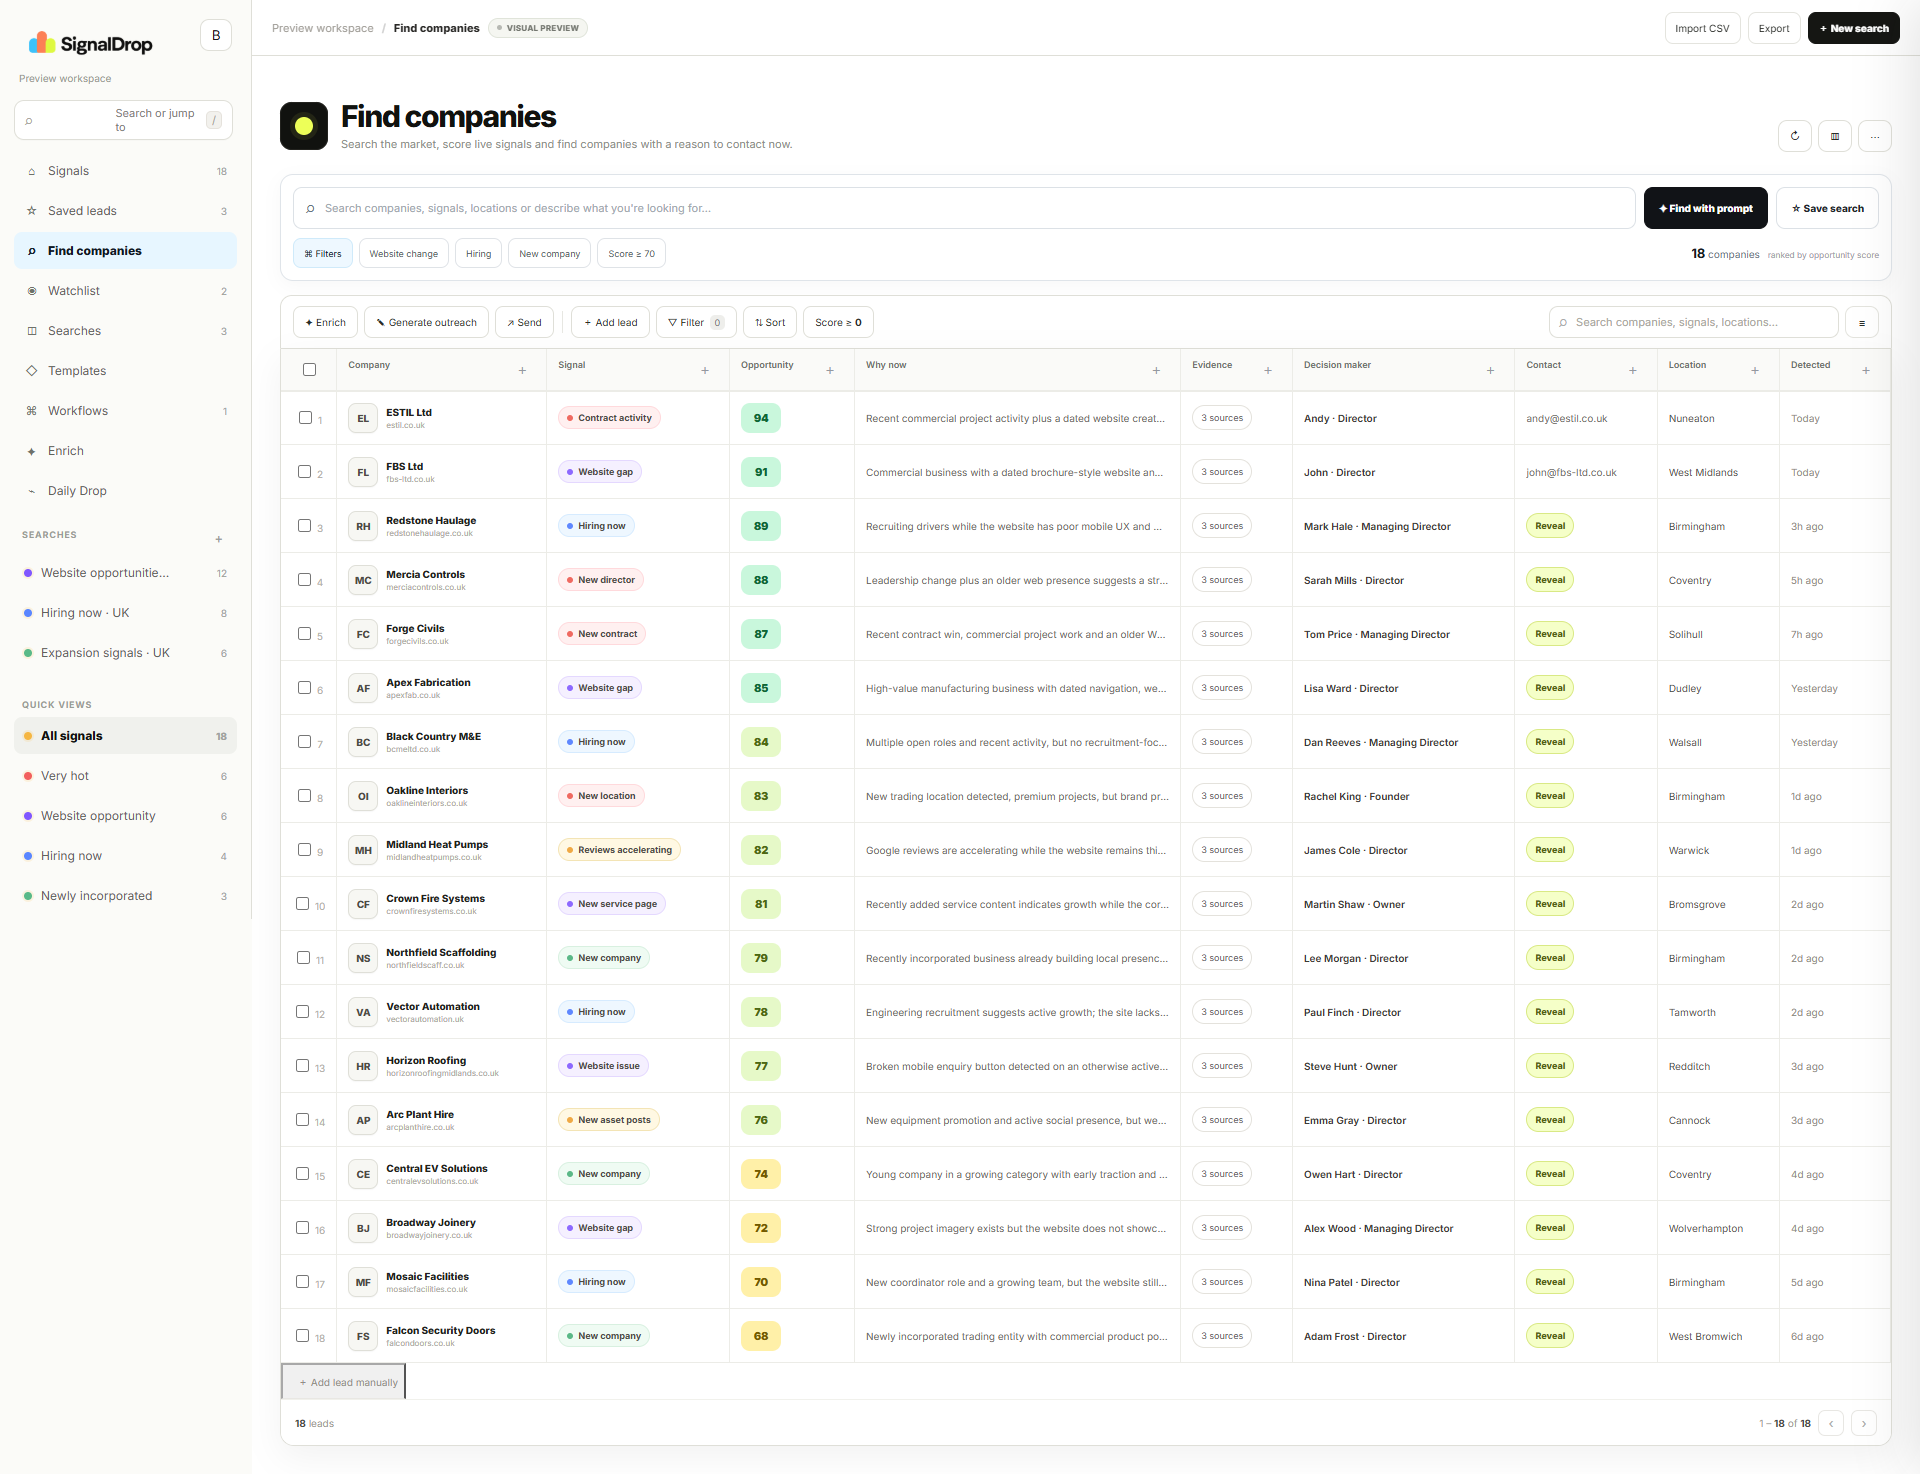The height and width of the screenshot is (1474, 1920).
Task: Add column after Why now header
Action: (x=1156, y=371)
